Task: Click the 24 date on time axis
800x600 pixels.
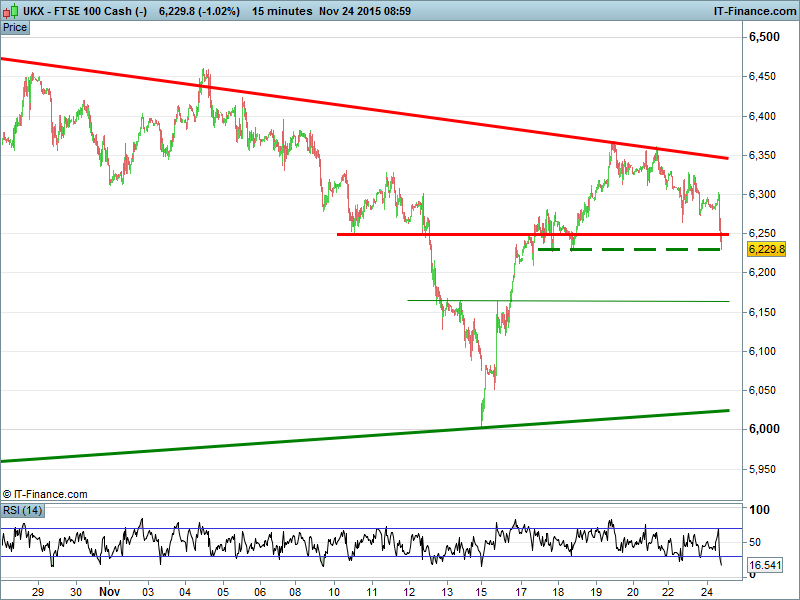Action: (x=705, y=591)
